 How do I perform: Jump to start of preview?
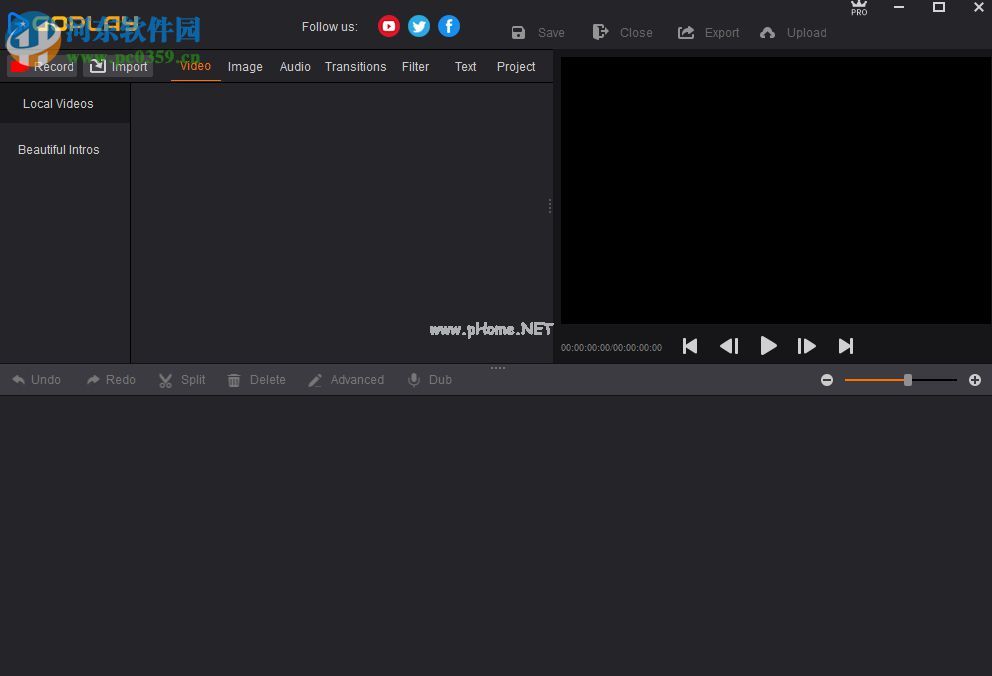pos(690,346)
